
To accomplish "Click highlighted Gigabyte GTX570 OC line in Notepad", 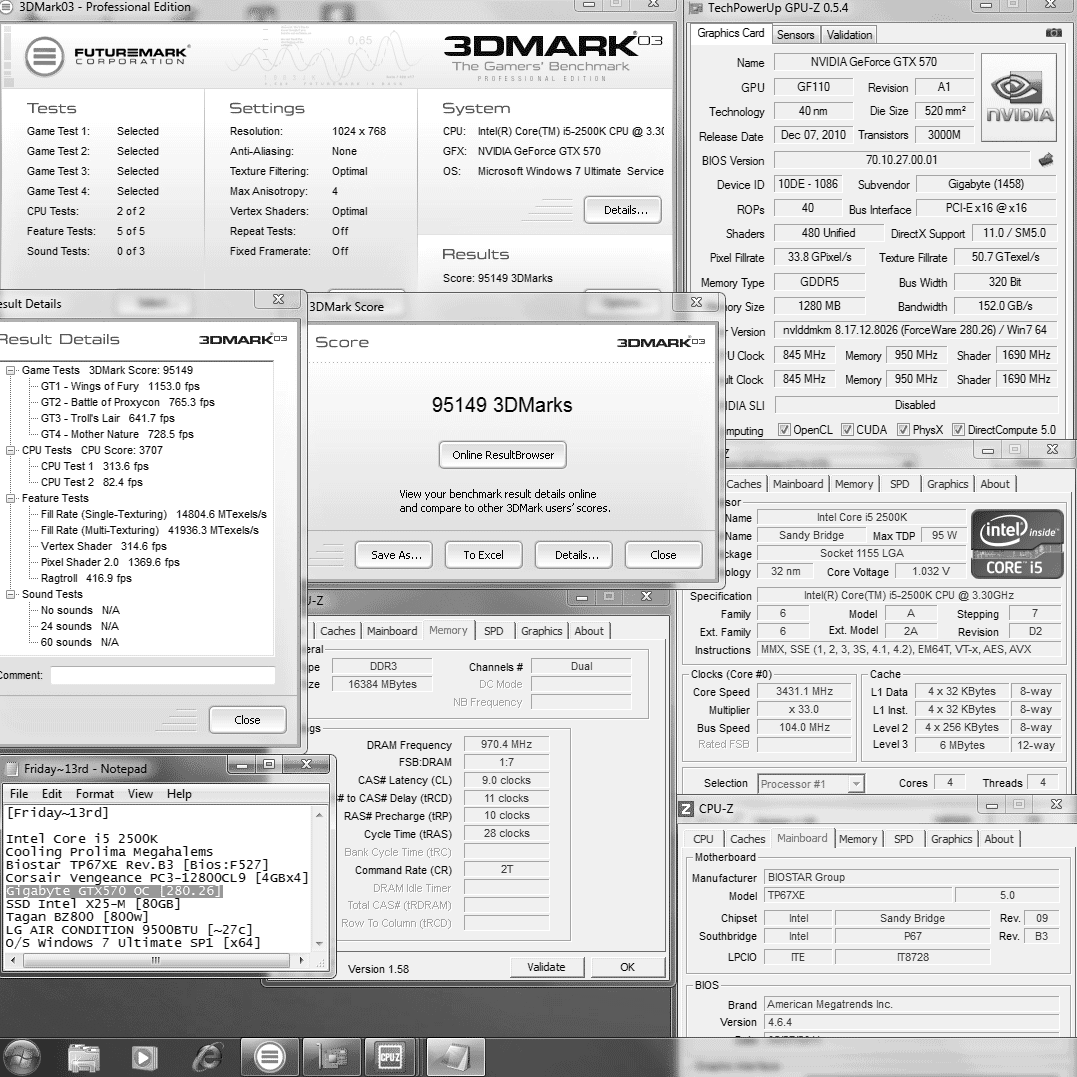I will pyautogui.click(x=114, y=890).
